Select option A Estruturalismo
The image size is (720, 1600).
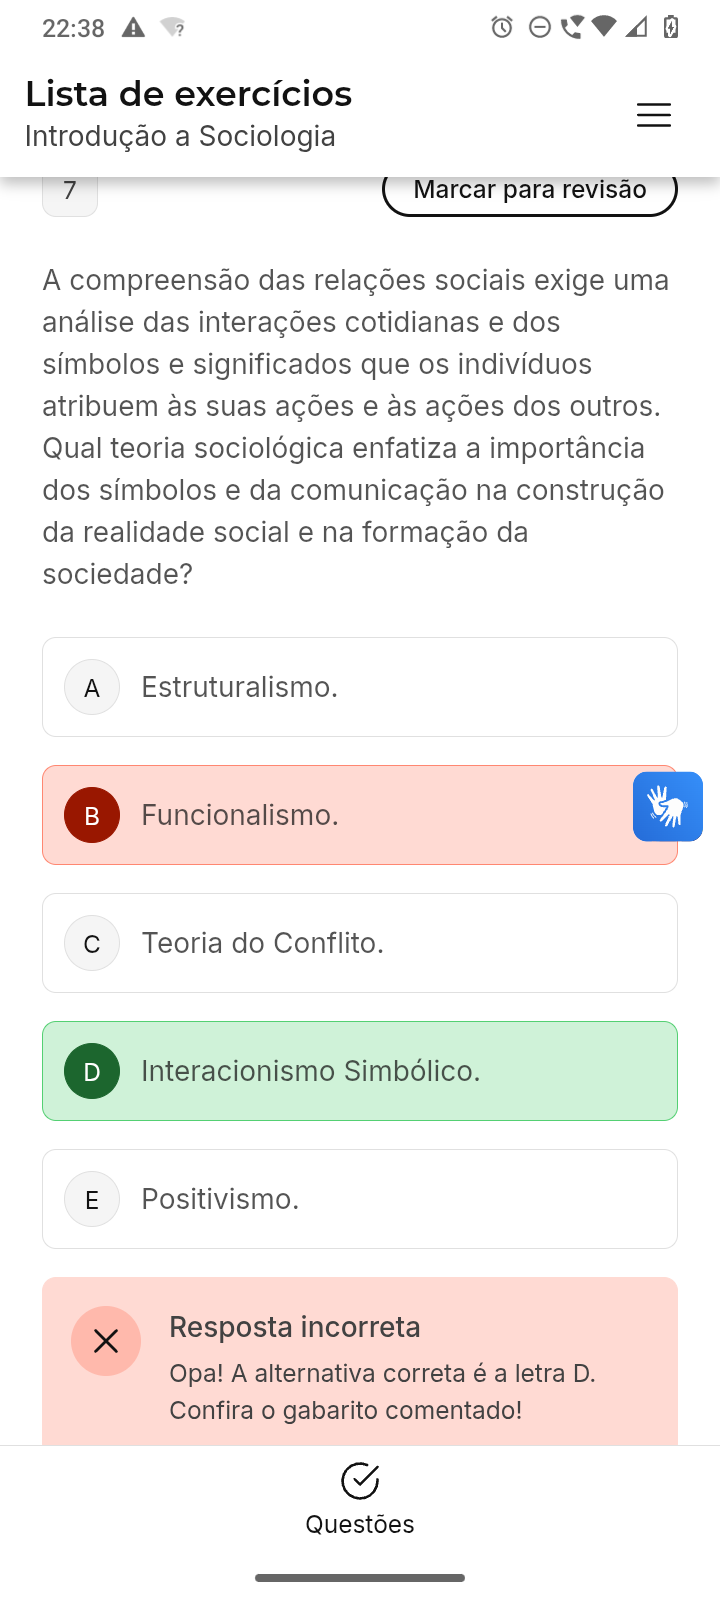point(360,687)
